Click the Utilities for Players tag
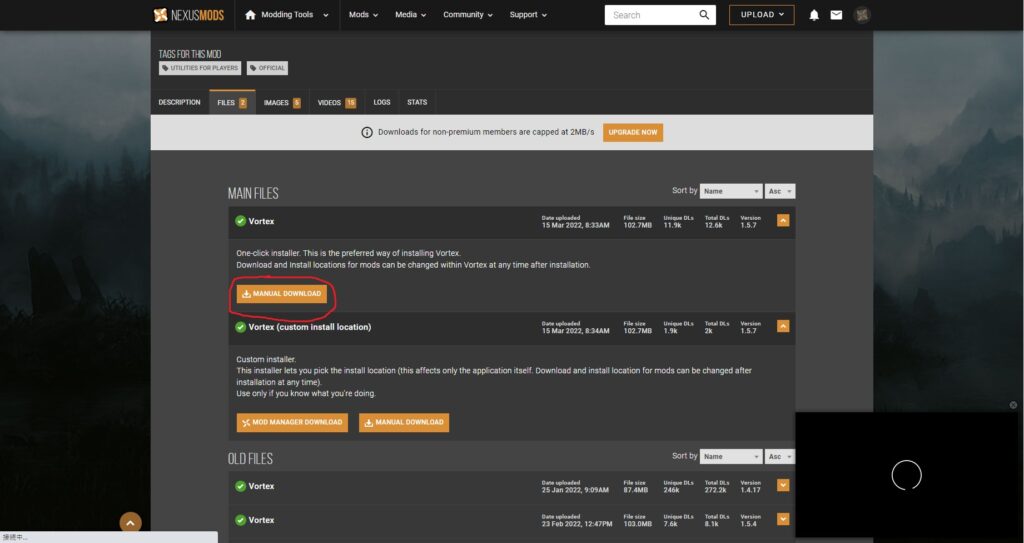Screen dimensions: 1024x543 [200, 68]
